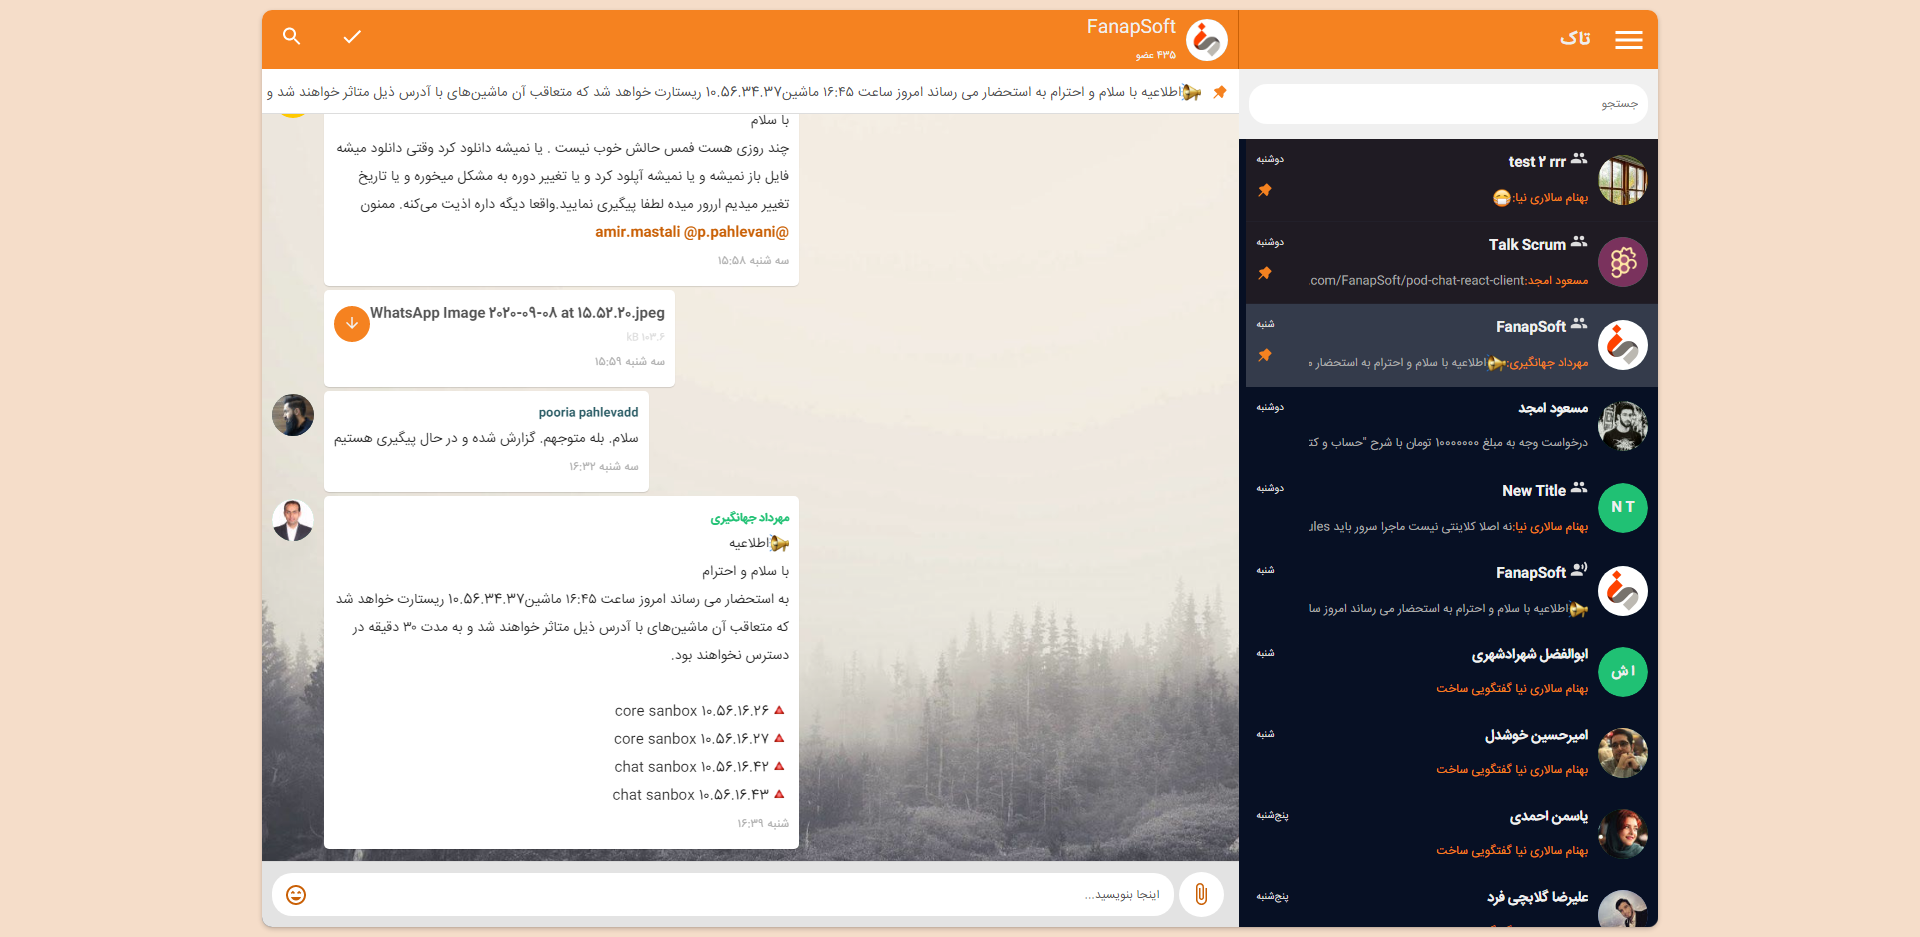Image resolution: width=1920 pixels, height=937 pixels.
Task: Click the search magnifier icon in chat header
Action: (291, 36)
